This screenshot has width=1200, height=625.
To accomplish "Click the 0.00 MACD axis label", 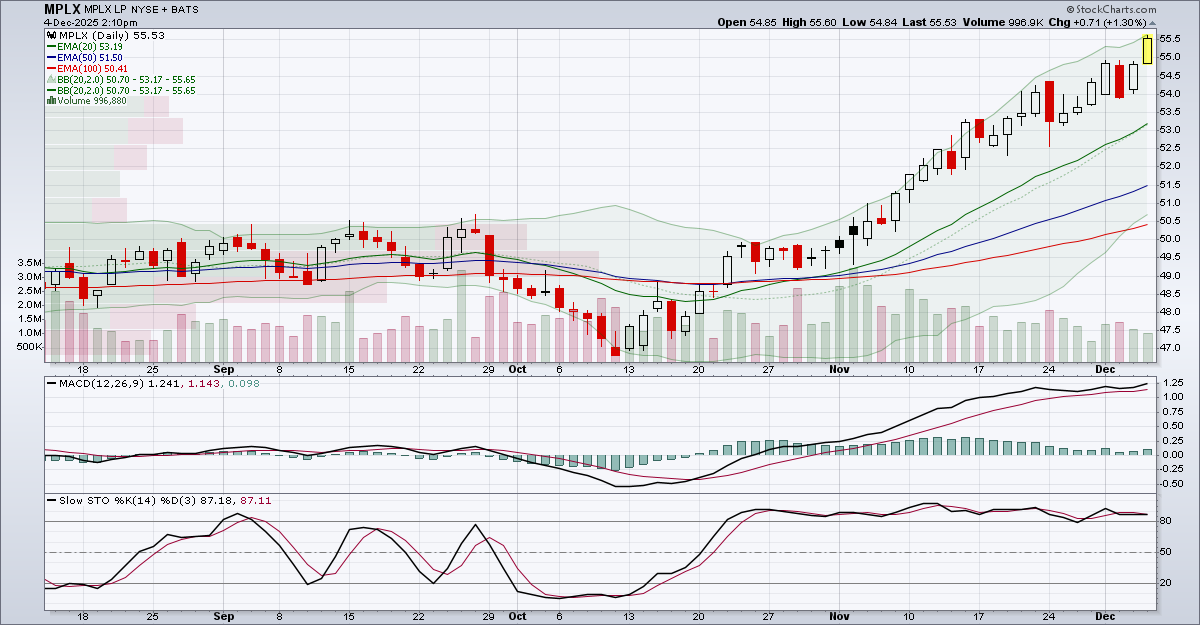I will (x=1173, y=454).
